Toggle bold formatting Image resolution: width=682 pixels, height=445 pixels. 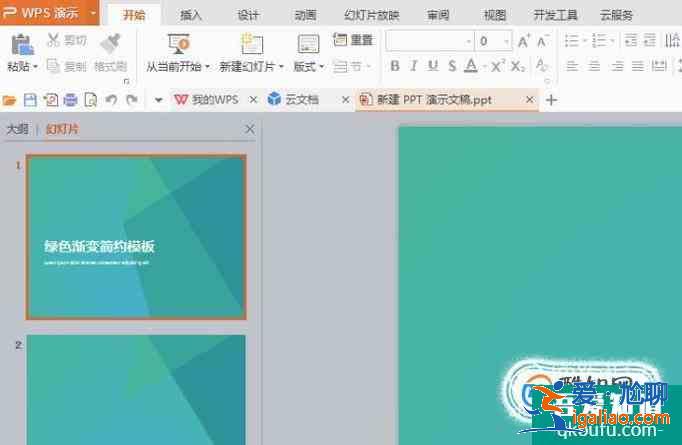394,66
